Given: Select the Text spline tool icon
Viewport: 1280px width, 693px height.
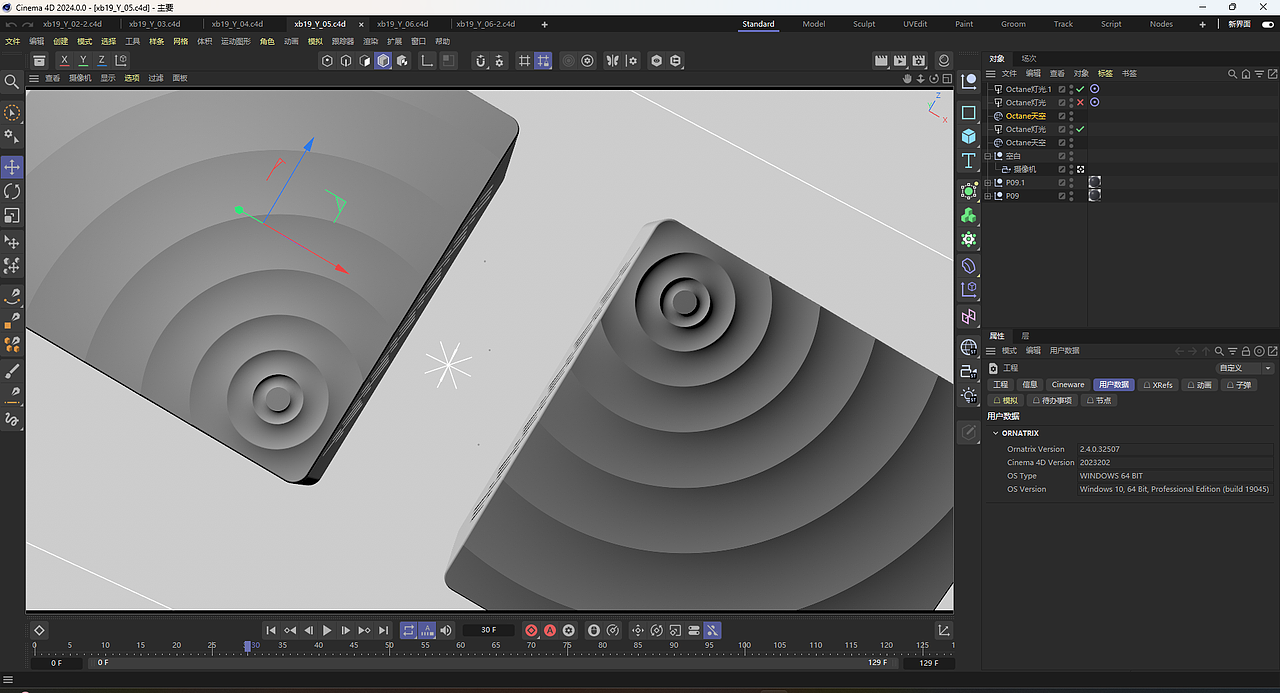Looking at the screenshot, I should click(x=968, y=161).
